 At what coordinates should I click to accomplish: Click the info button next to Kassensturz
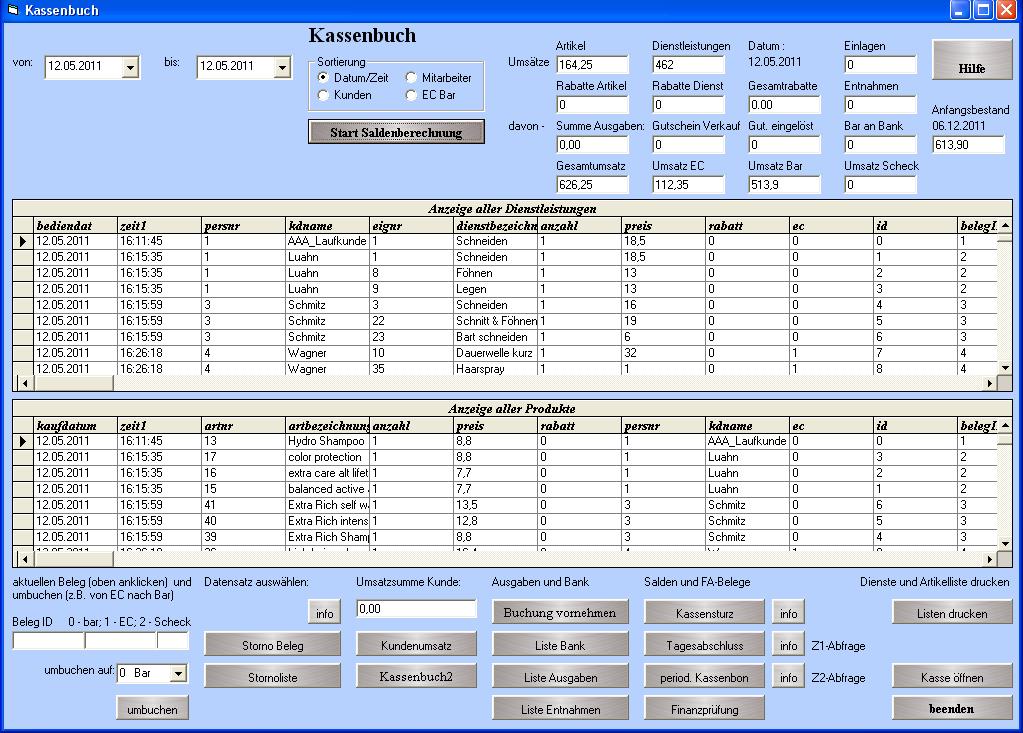788,613
